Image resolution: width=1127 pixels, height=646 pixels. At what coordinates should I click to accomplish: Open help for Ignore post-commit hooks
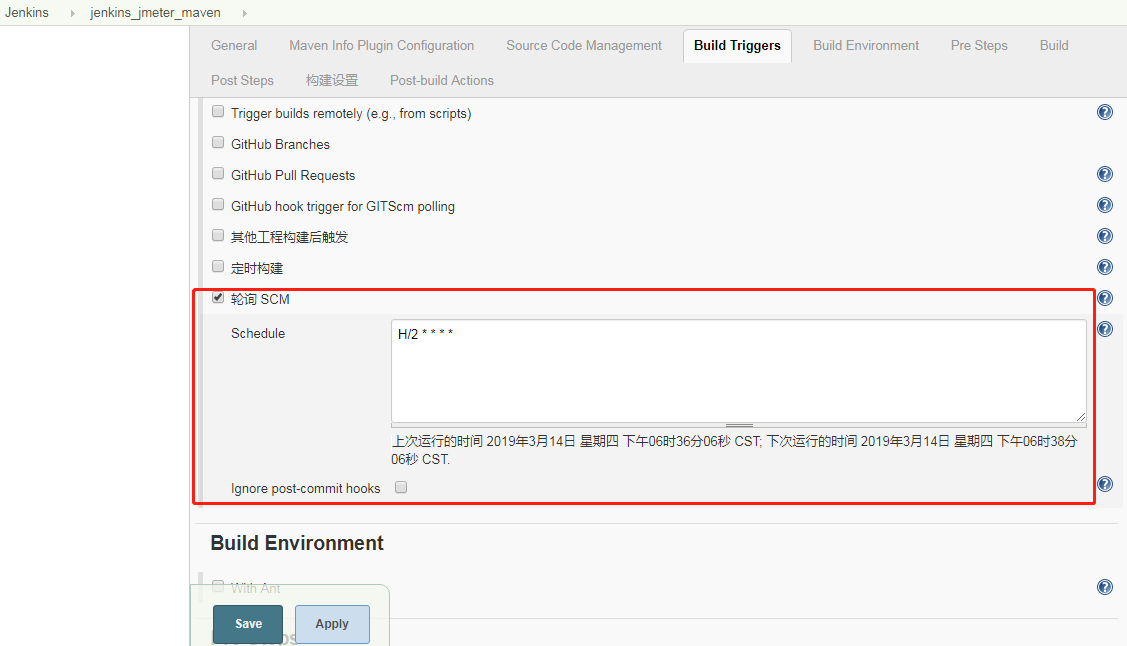click(x=1104, y=483)
